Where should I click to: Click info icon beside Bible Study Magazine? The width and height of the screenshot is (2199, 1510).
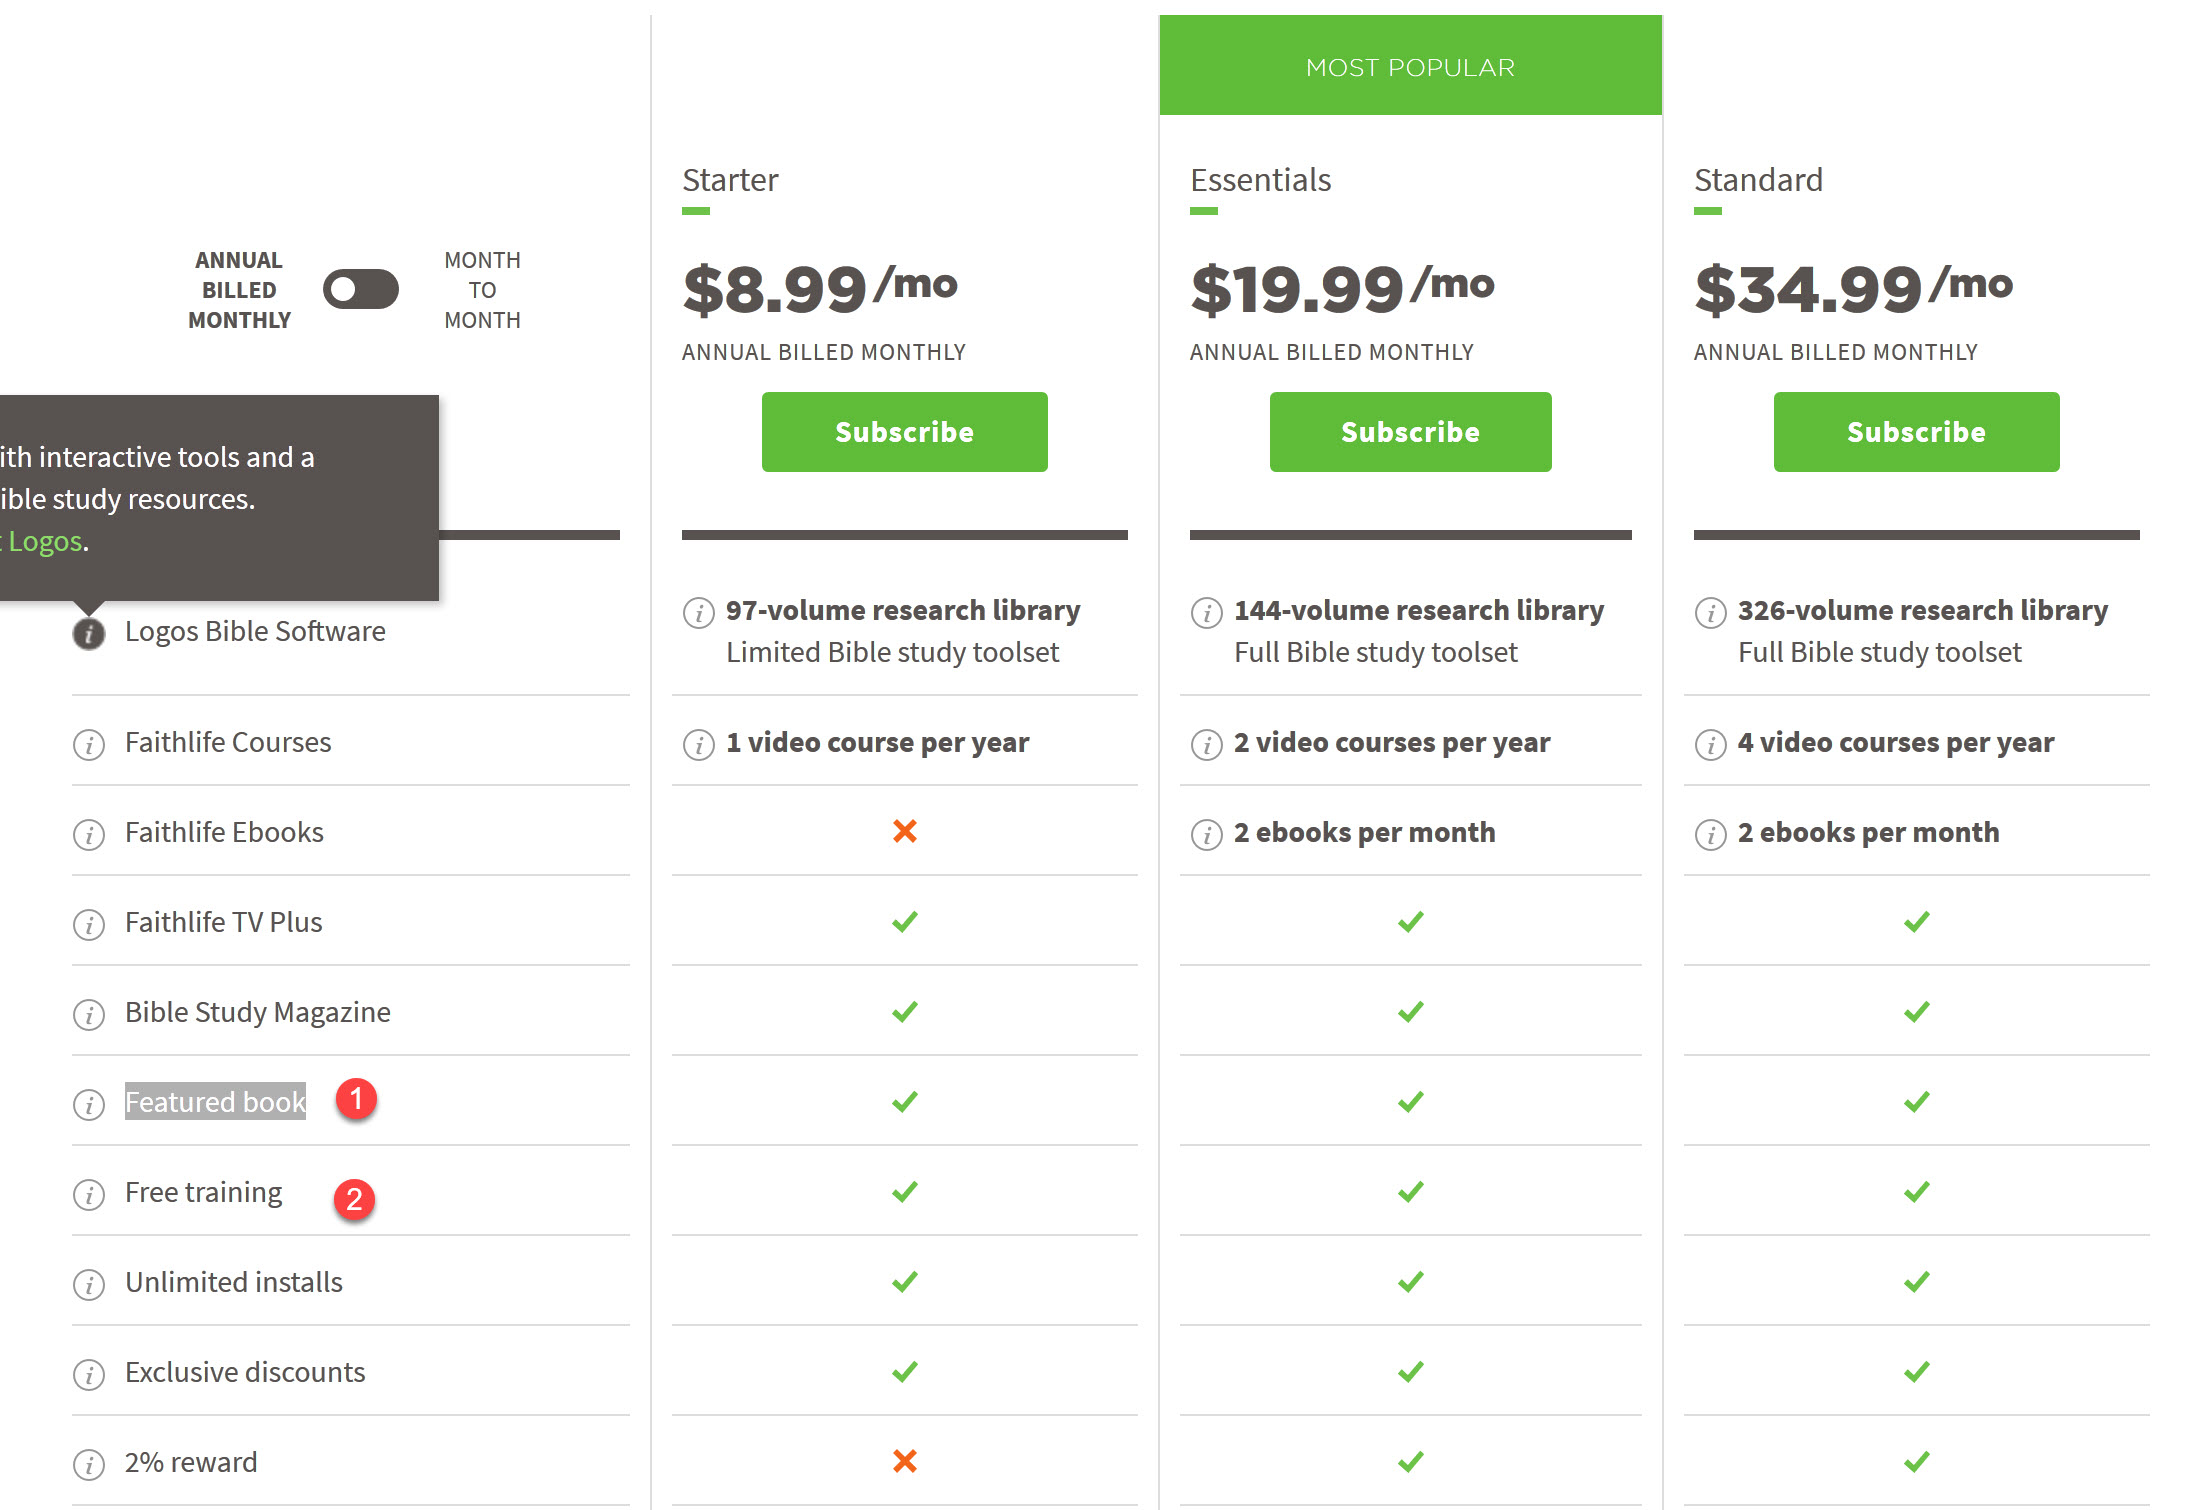pyautogui.click(x=89, y=1014)
